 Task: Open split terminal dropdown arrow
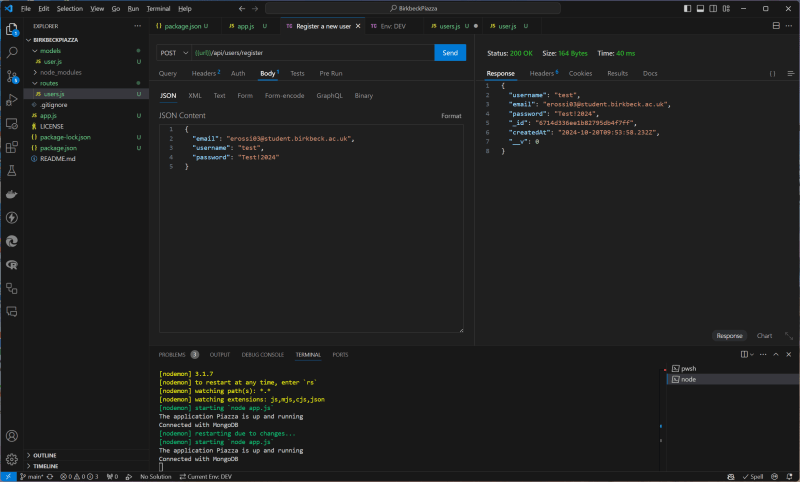pyautogui.click(x=752, y=354)
